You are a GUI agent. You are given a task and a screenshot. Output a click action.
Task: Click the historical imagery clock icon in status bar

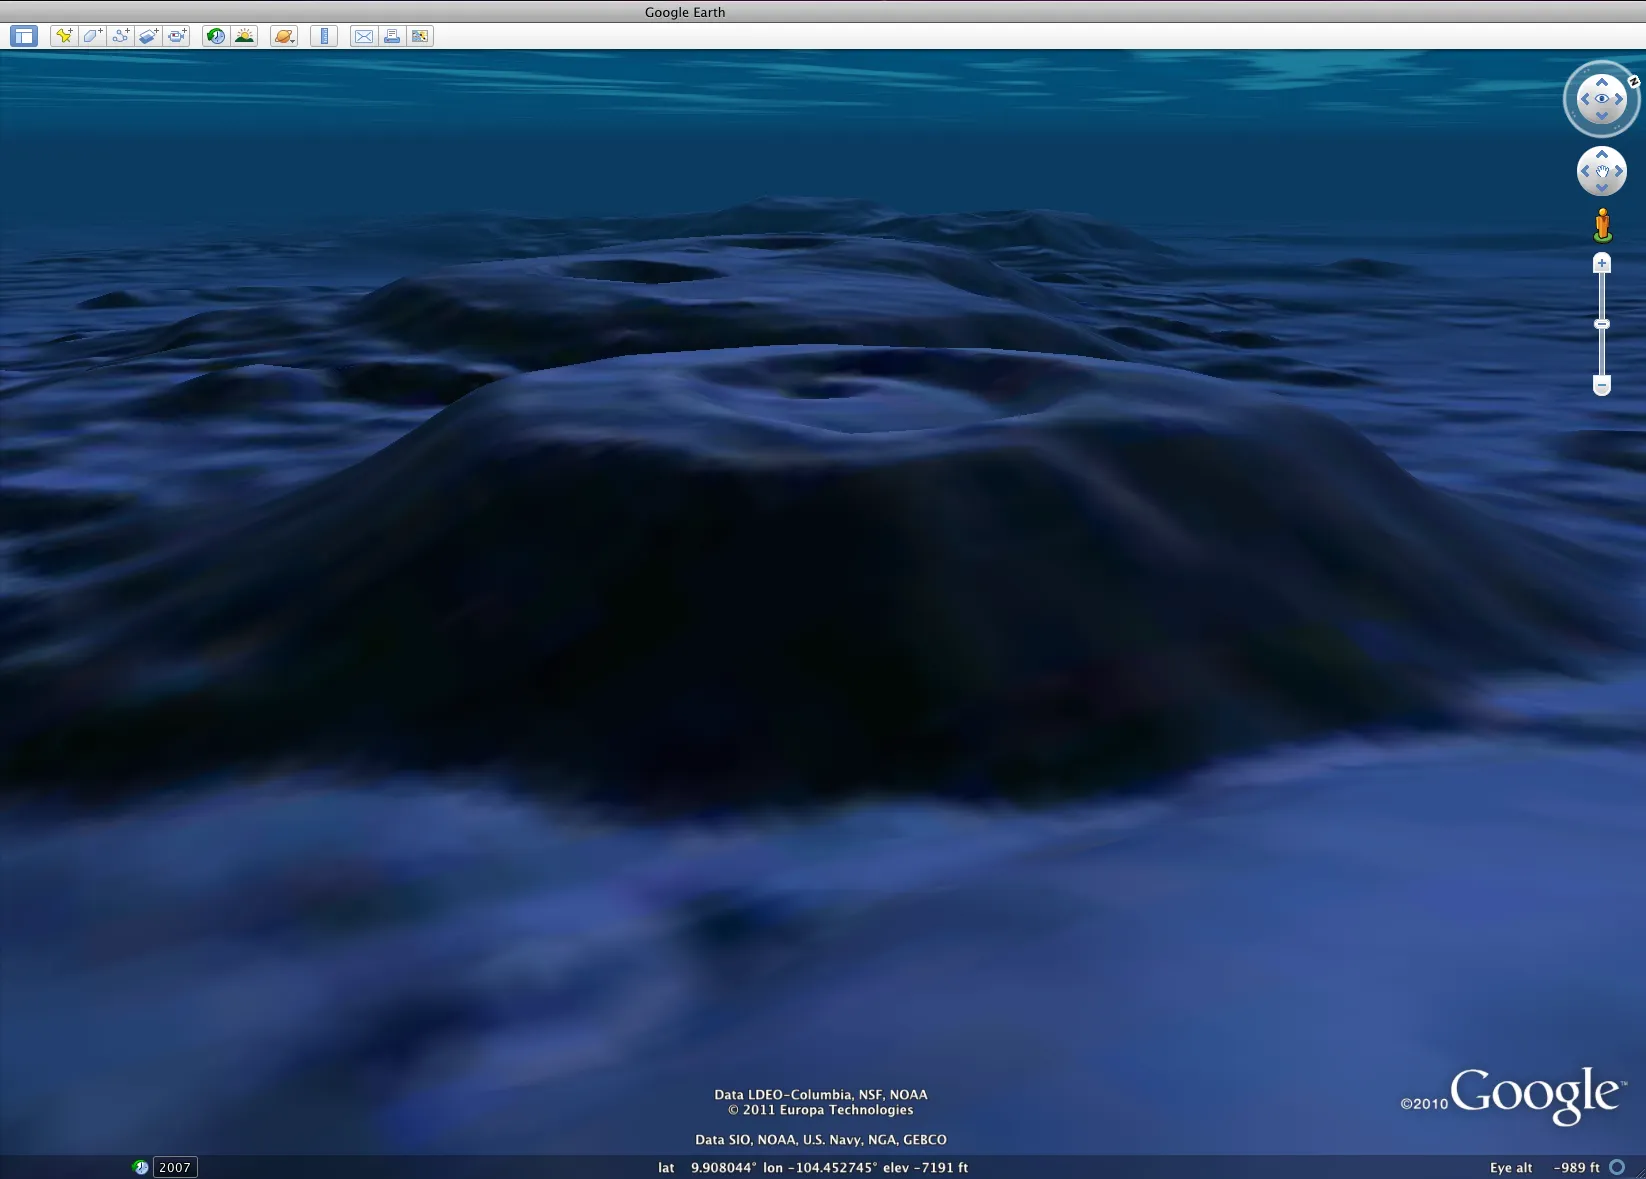[x=140, y=1167]
